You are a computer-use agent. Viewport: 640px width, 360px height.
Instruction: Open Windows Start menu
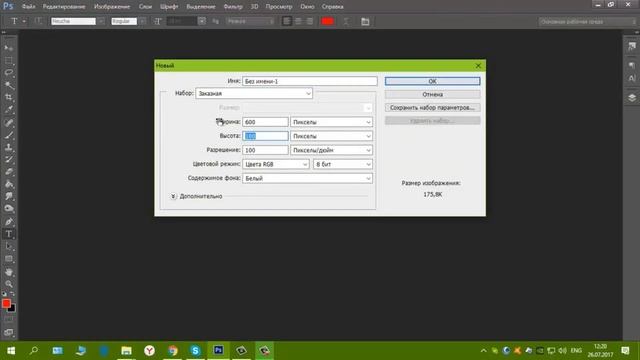pyautogui.click(x=11, y=351)
